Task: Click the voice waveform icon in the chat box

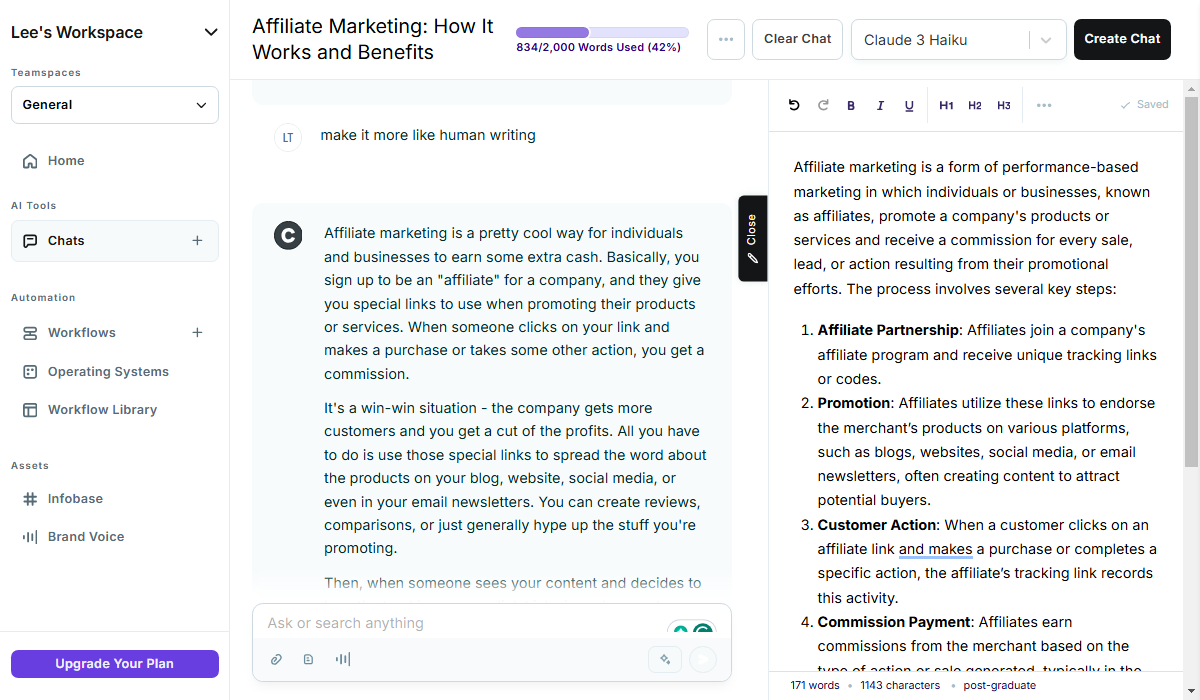Action: [x=342, y=659]
